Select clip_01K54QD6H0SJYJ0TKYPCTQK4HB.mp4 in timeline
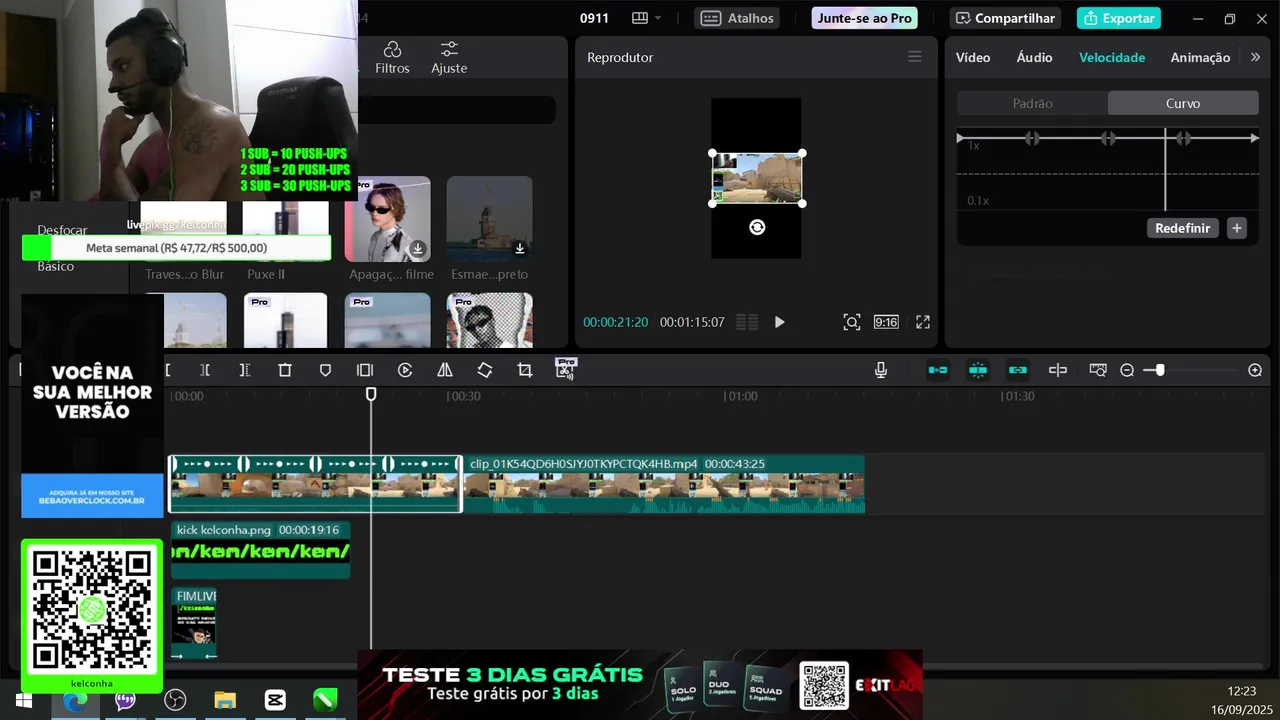1280x720 pixels. pos(664,484)
